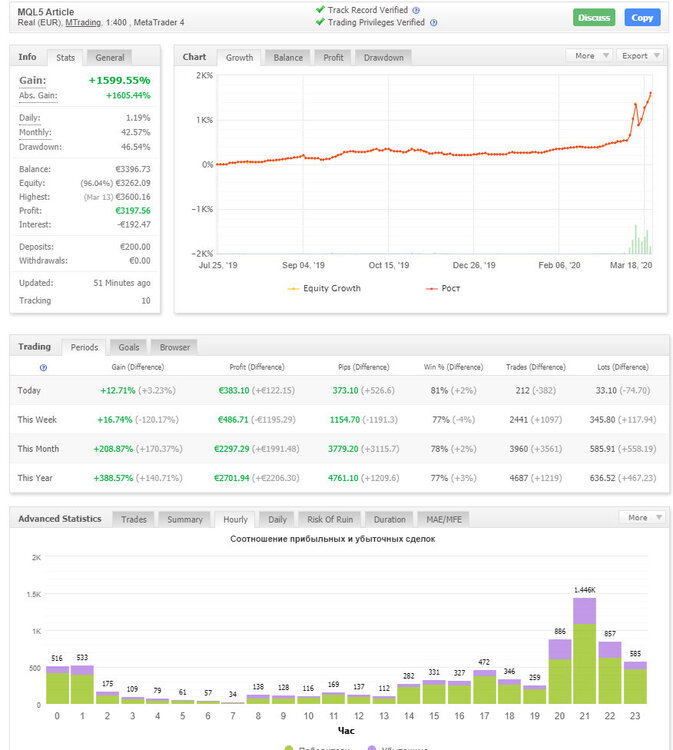Switch to the General info tab
The width and height of the screenshot is (673, 750).
110,57
